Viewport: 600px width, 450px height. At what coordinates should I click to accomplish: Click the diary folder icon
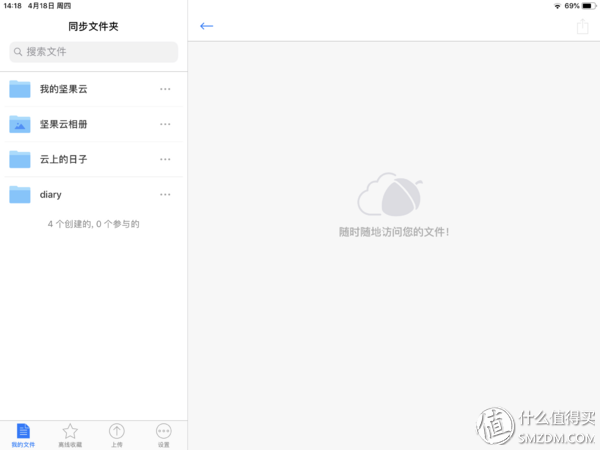coord(20,194)
